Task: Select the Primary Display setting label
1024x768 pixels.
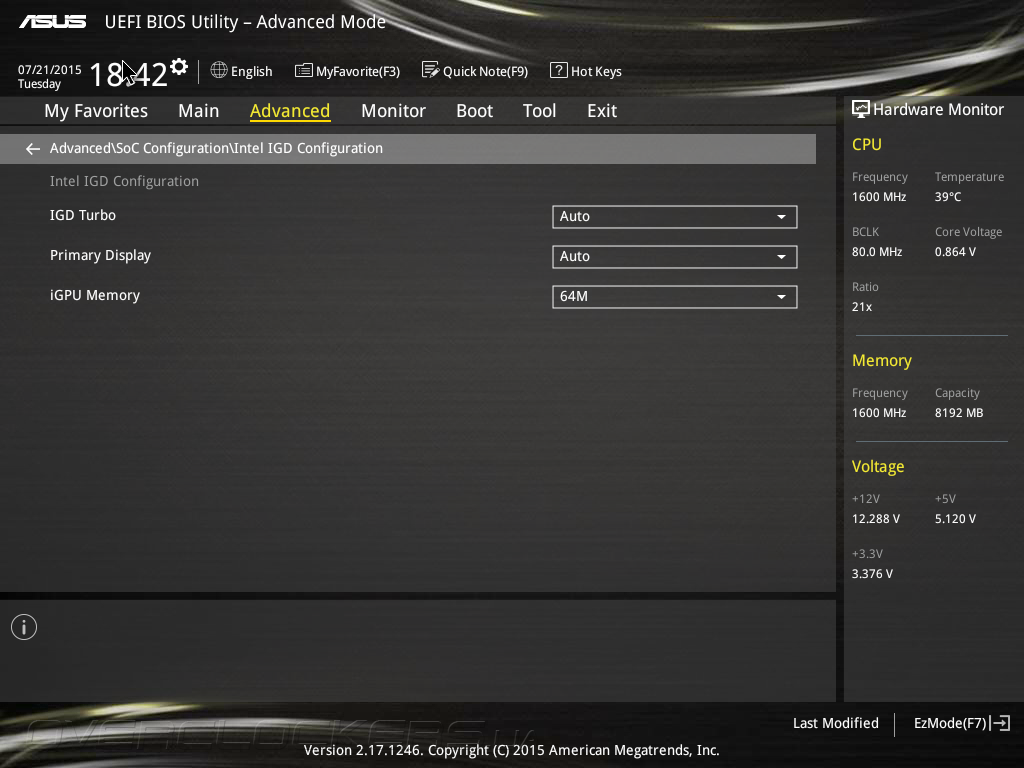Action: point(101,255)
